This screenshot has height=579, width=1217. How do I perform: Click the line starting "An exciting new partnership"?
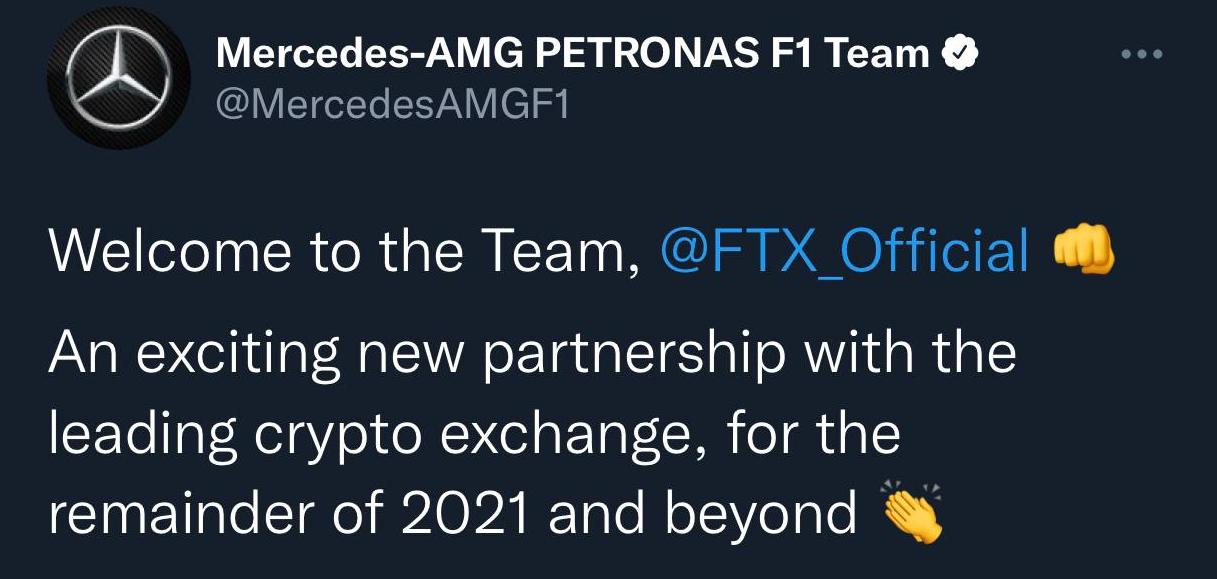tap(531, 353)
